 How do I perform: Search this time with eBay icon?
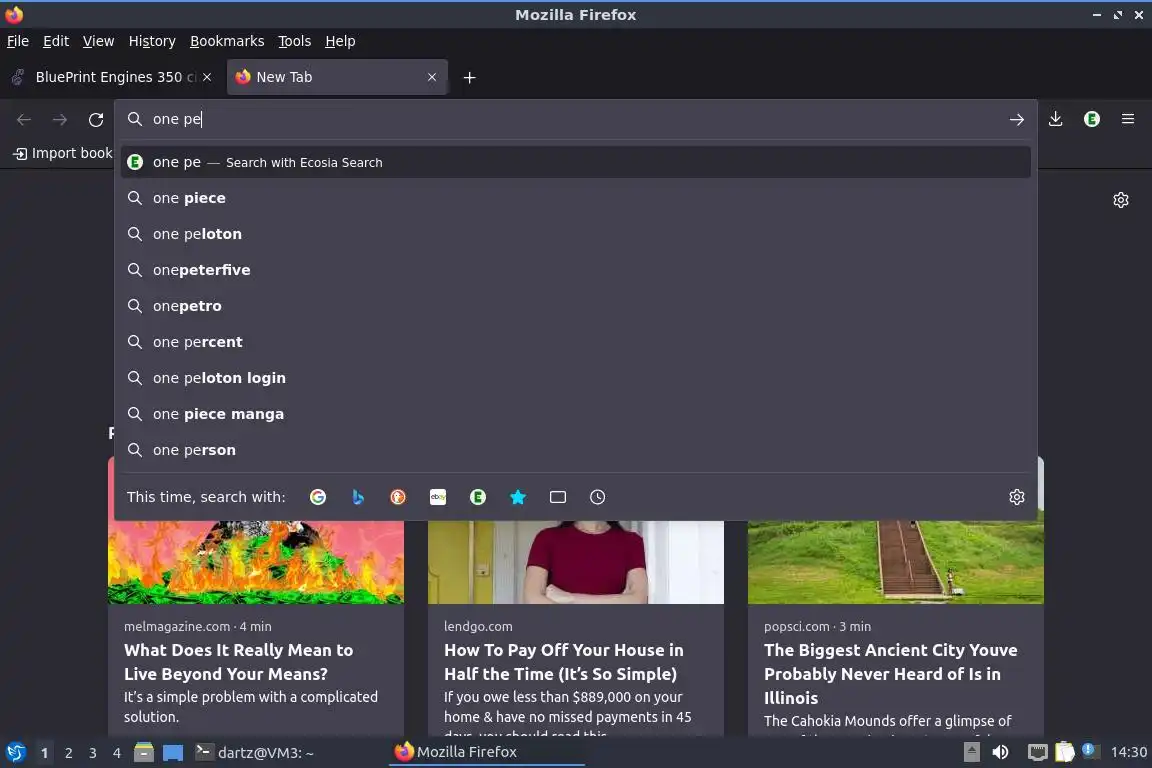438,498
